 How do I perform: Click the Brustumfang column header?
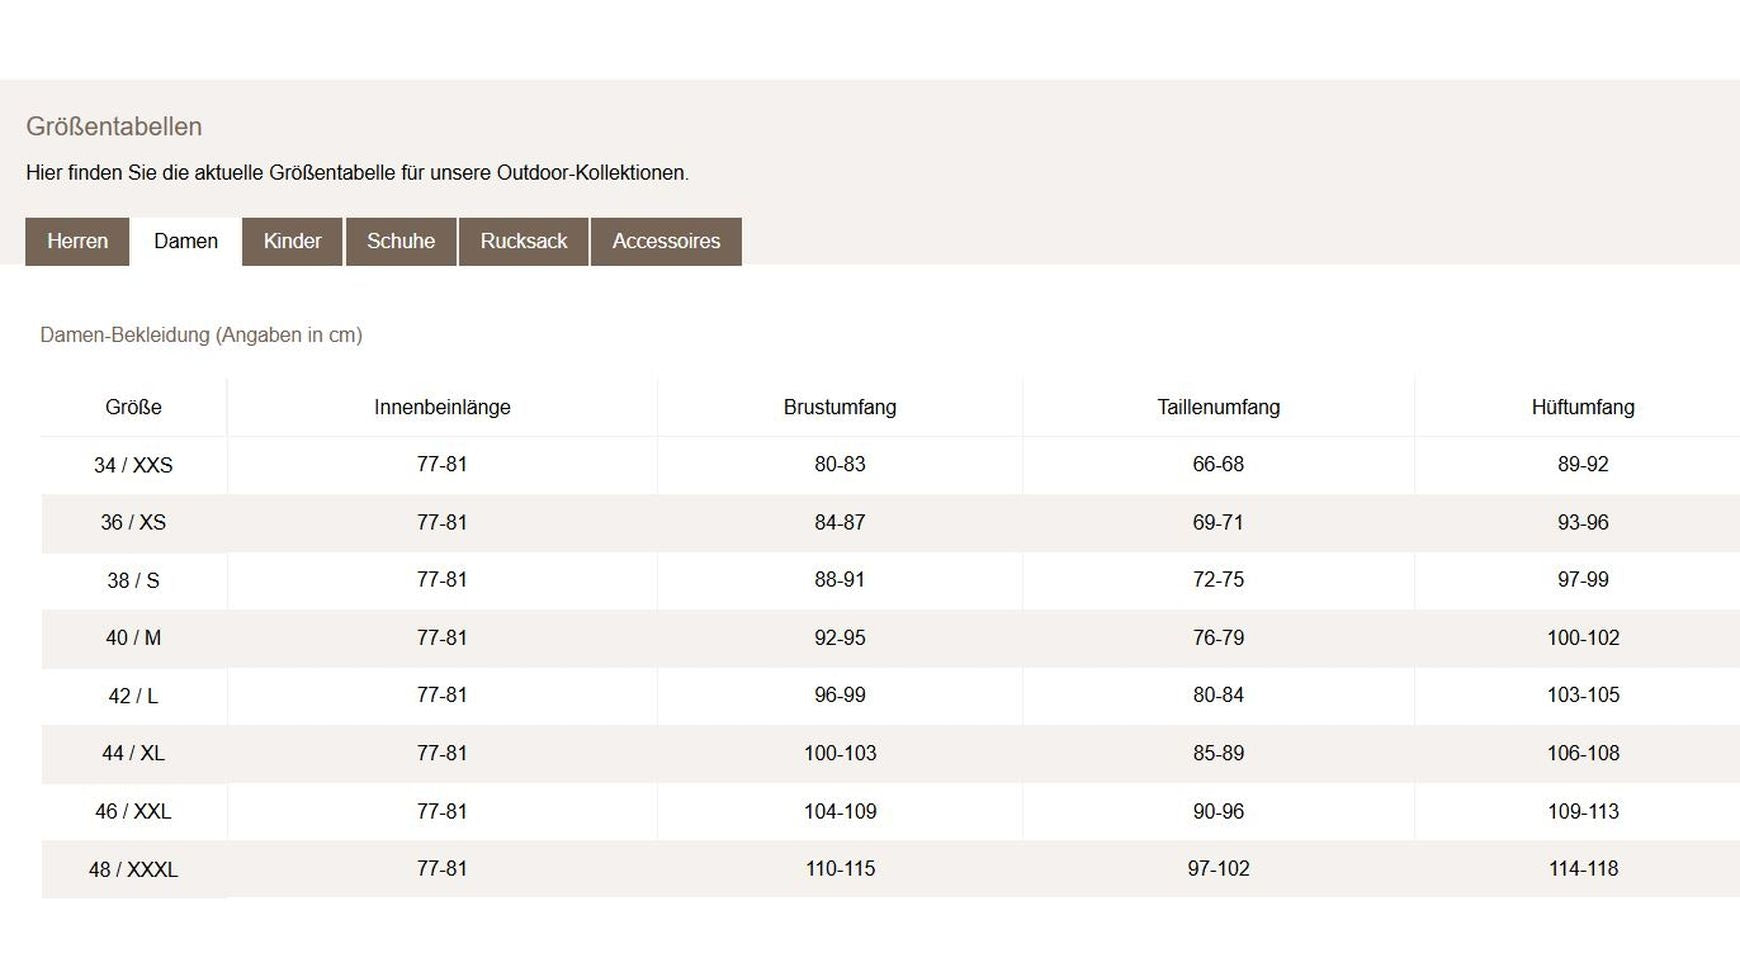pos(840,407)
